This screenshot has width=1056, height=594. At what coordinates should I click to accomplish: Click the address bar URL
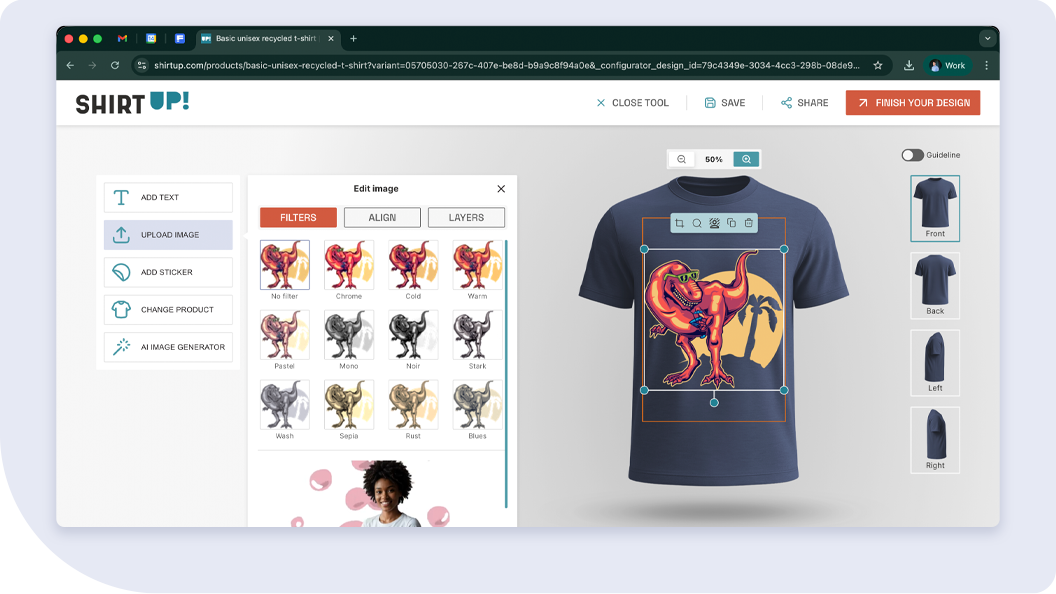click(506, 65)
